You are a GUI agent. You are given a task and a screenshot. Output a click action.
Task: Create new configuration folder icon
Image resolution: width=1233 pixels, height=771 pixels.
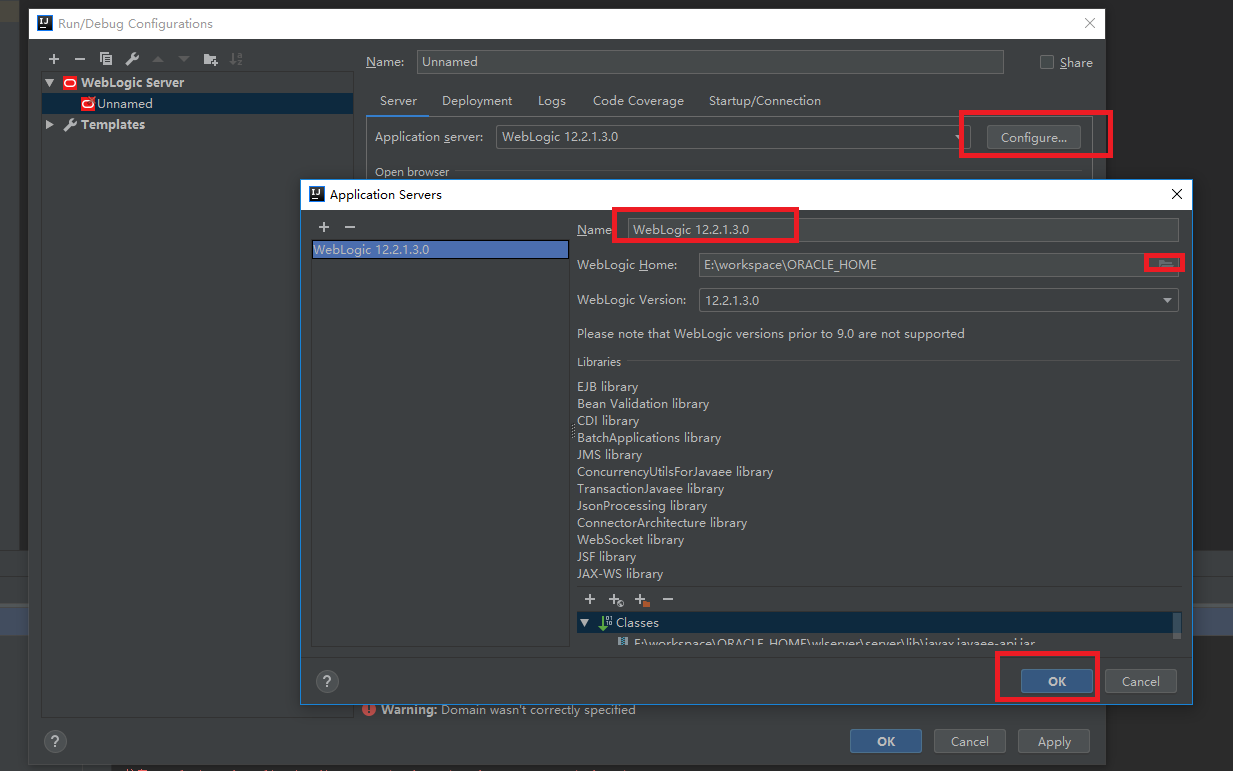pyautogui.click(x=210, y=60)
